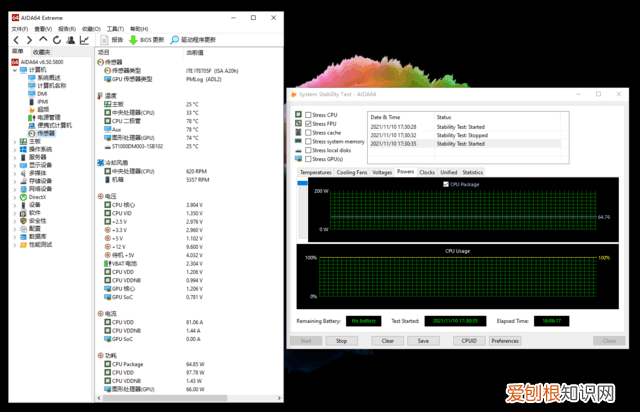640x412 pixels.
Task: Click the report page icon in toolbar
Action: click(103, 40)
